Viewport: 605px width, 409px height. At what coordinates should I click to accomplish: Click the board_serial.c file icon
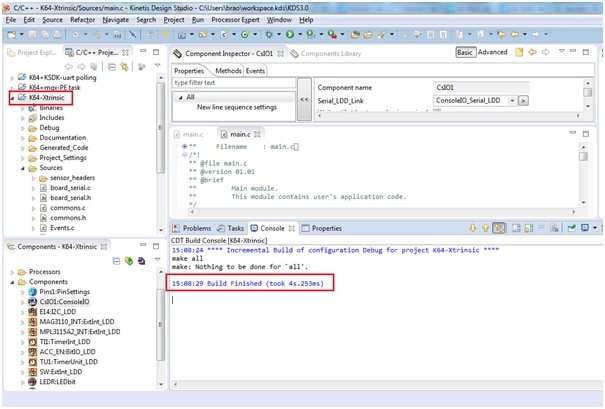(44, 187)
